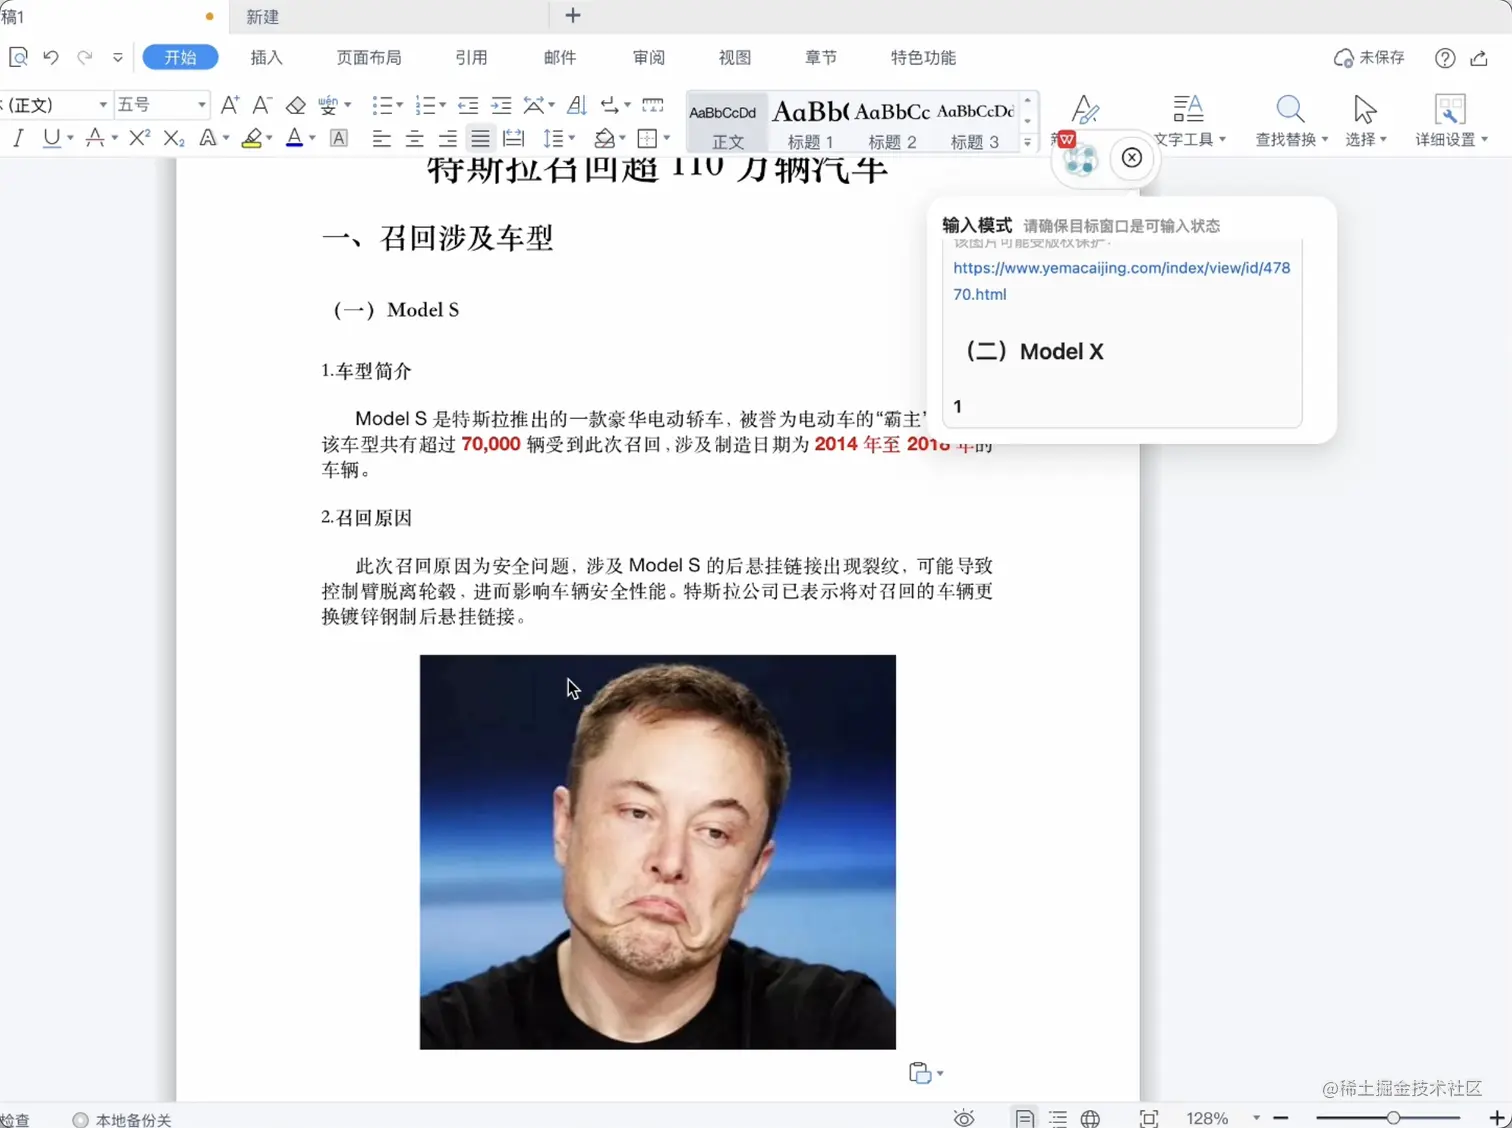Click the increase indent icon
The height and width of the screenshot is (1128, 1512).
(501, 105)
